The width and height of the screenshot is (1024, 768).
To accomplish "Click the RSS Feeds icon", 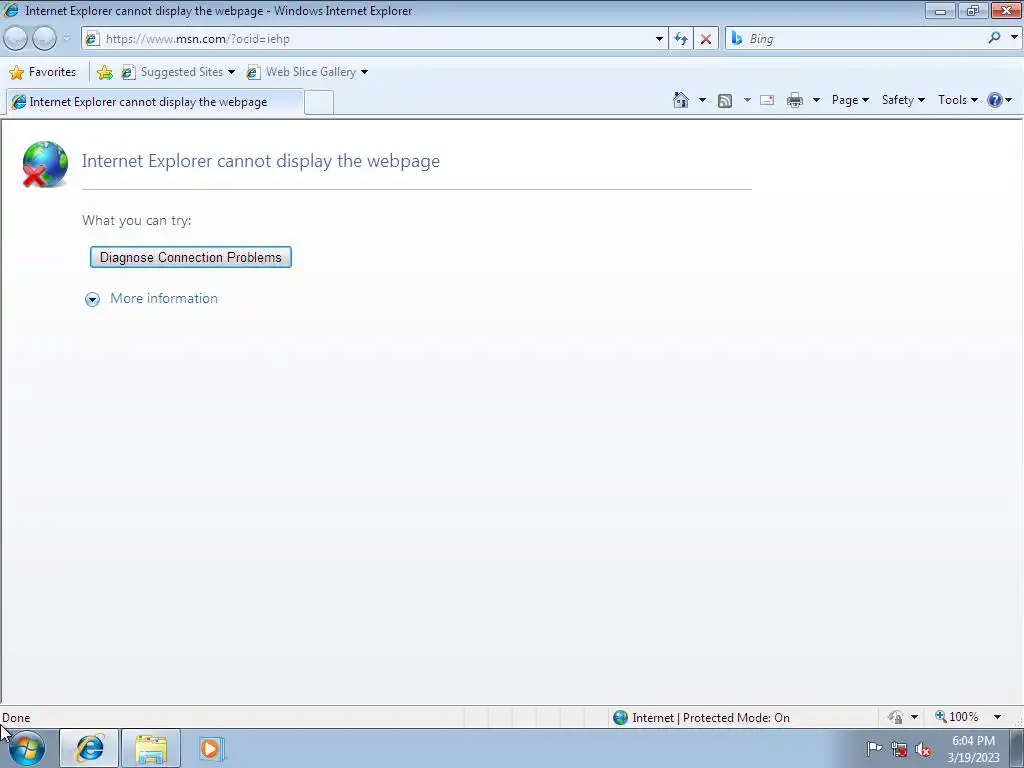I will (x=725, y=101).
